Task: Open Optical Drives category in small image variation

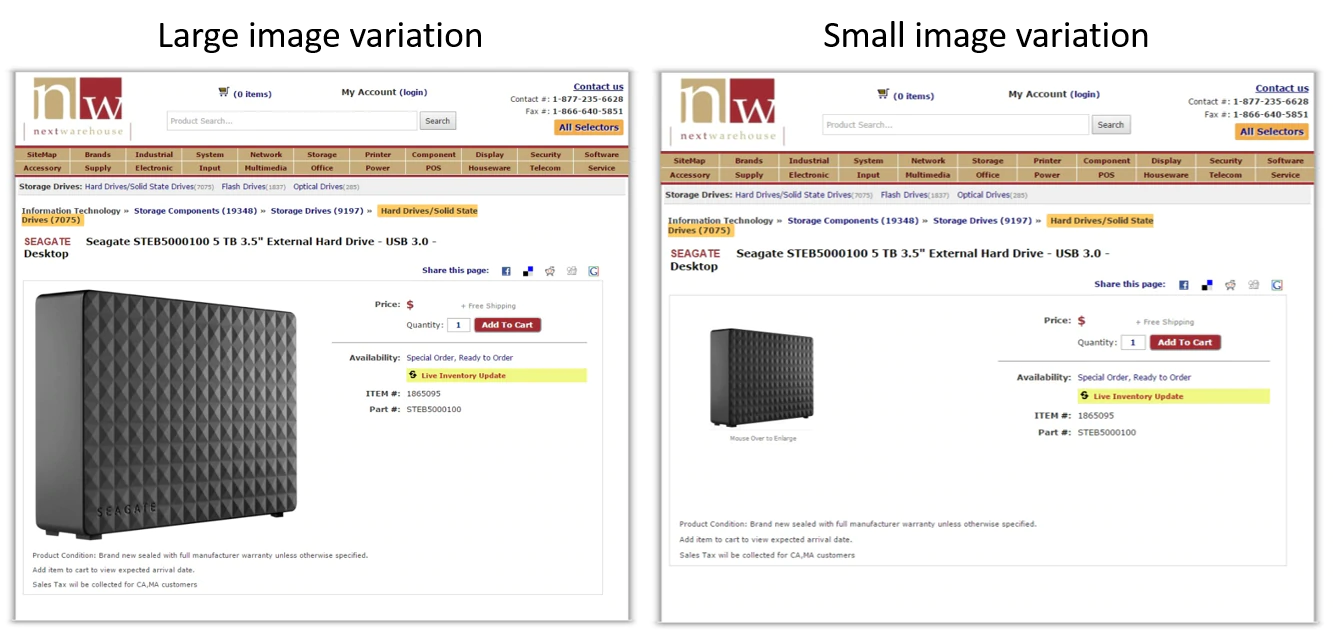Action: click(x=984, y=195)
